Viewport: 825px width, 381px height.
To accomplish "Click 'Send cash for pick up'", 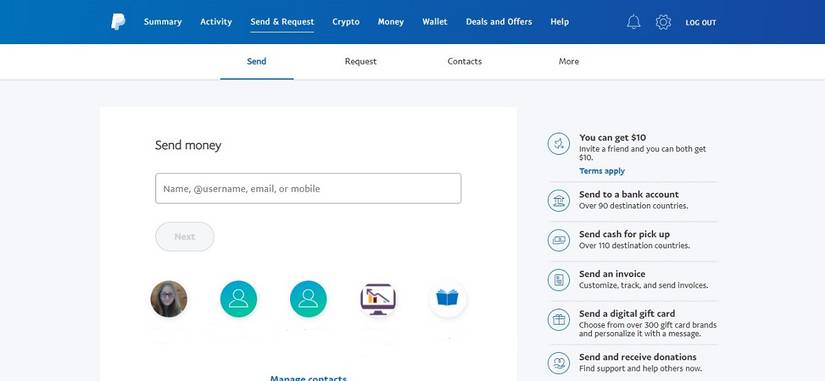I will (x=625, y=234).
